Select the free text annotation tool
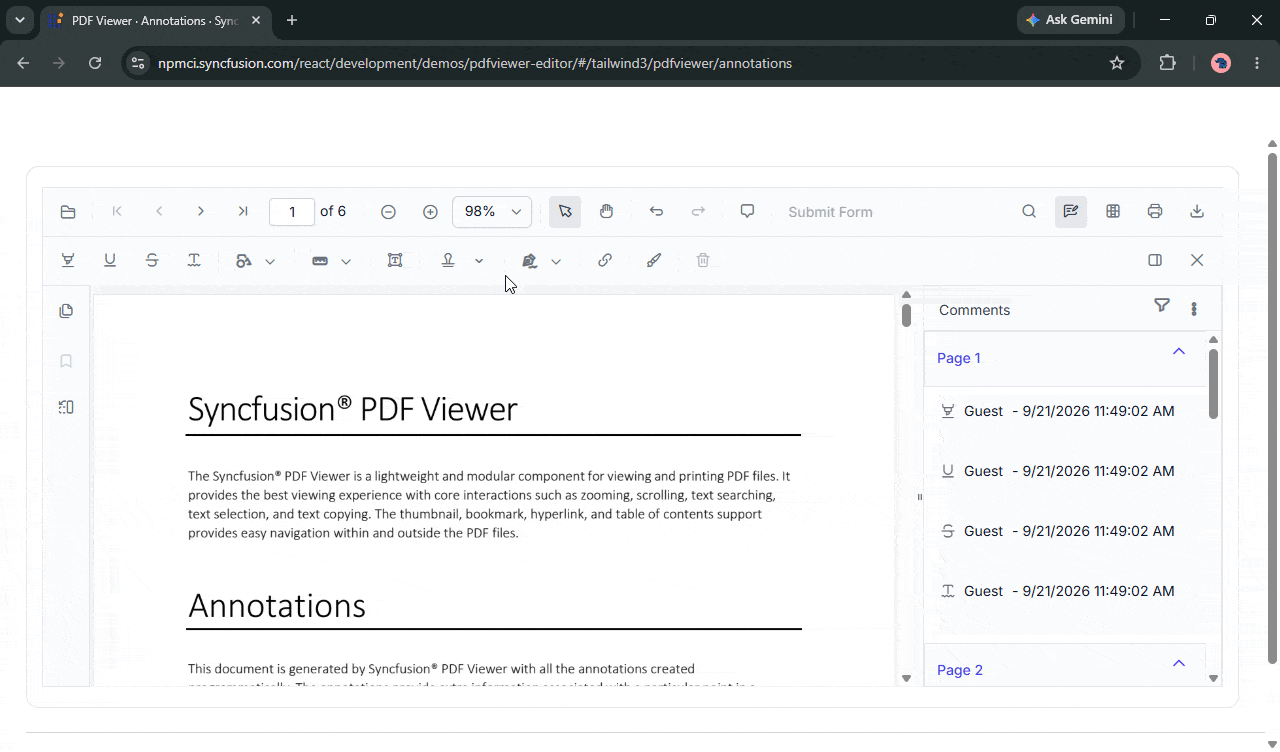This screenshot has height=752, width=1280. click(x=395, y=260)
